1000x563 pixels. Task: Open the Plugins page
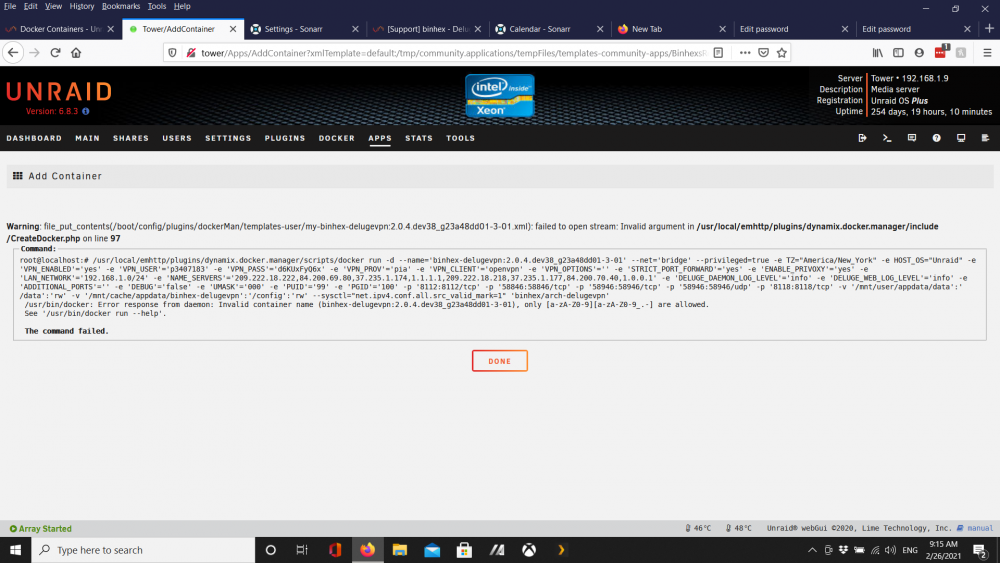click(285, 138)
